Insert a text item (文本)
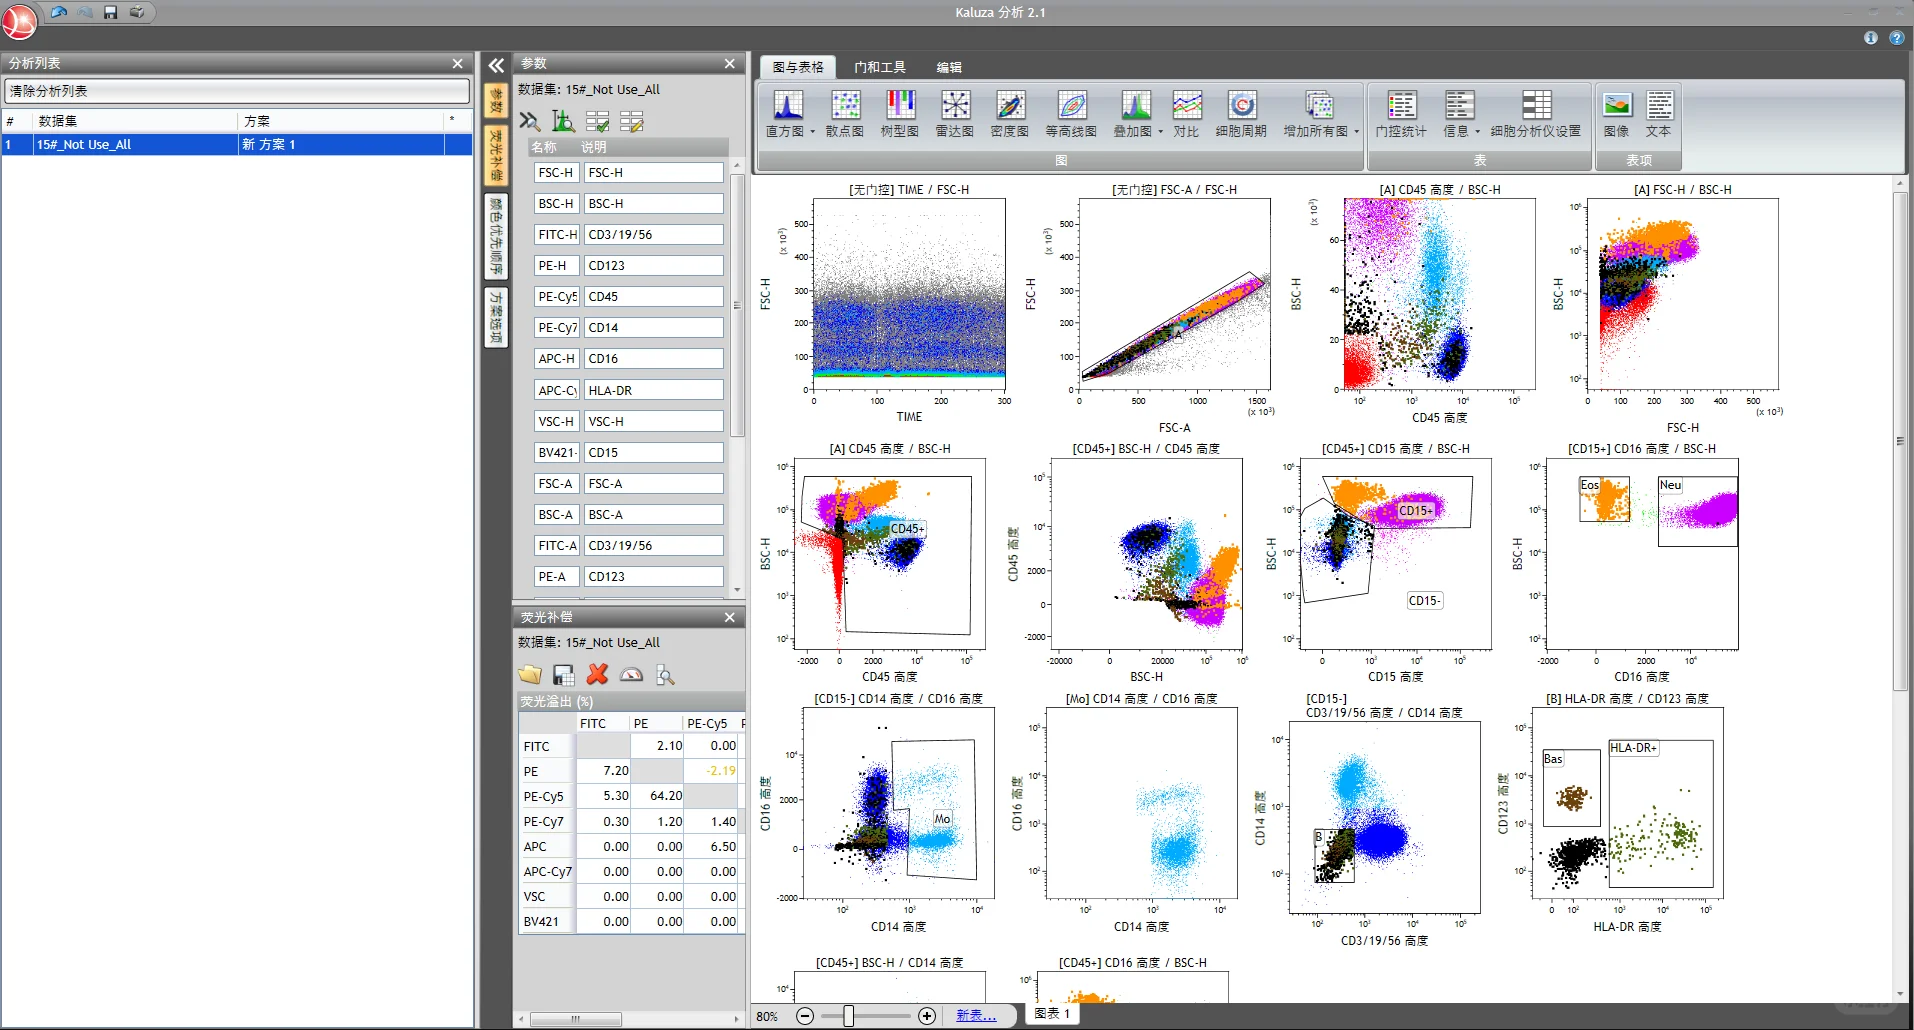This screenshot has height=1030, width=1914. [x=1659, y=113]
